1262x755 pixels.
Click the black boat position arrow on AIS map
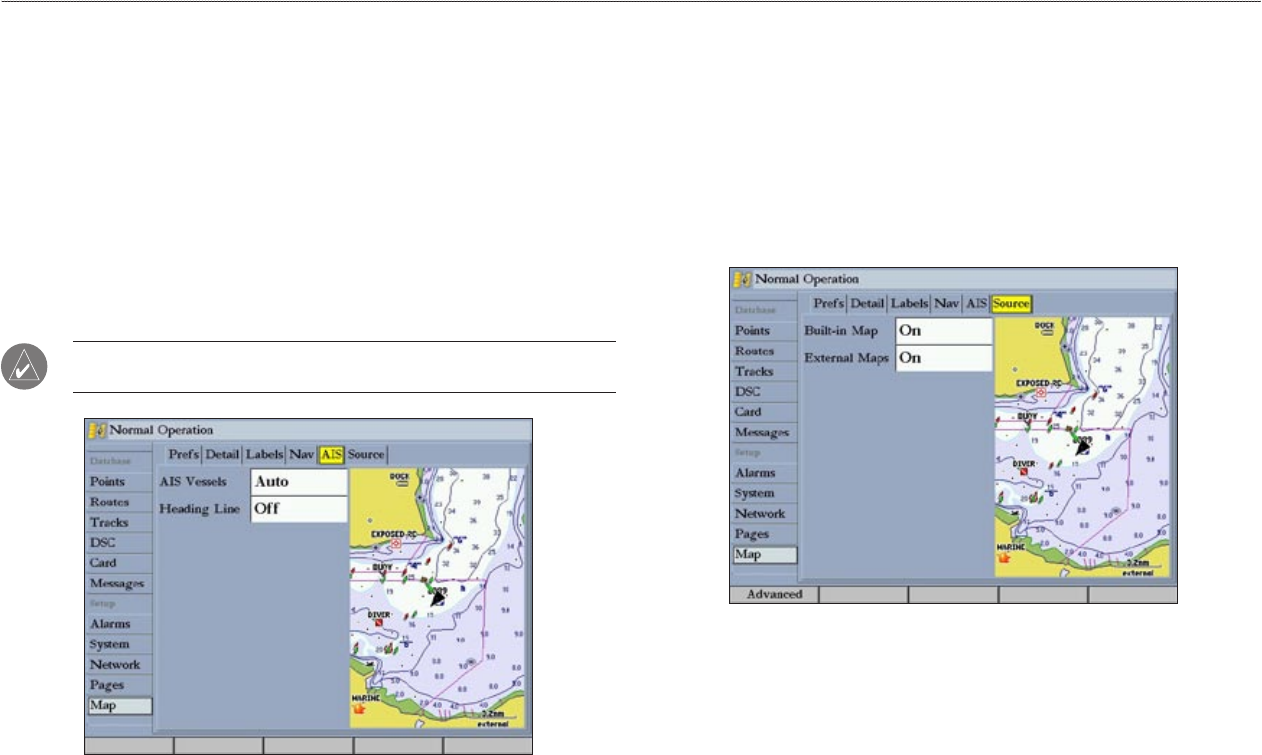[x=437, y=598]
